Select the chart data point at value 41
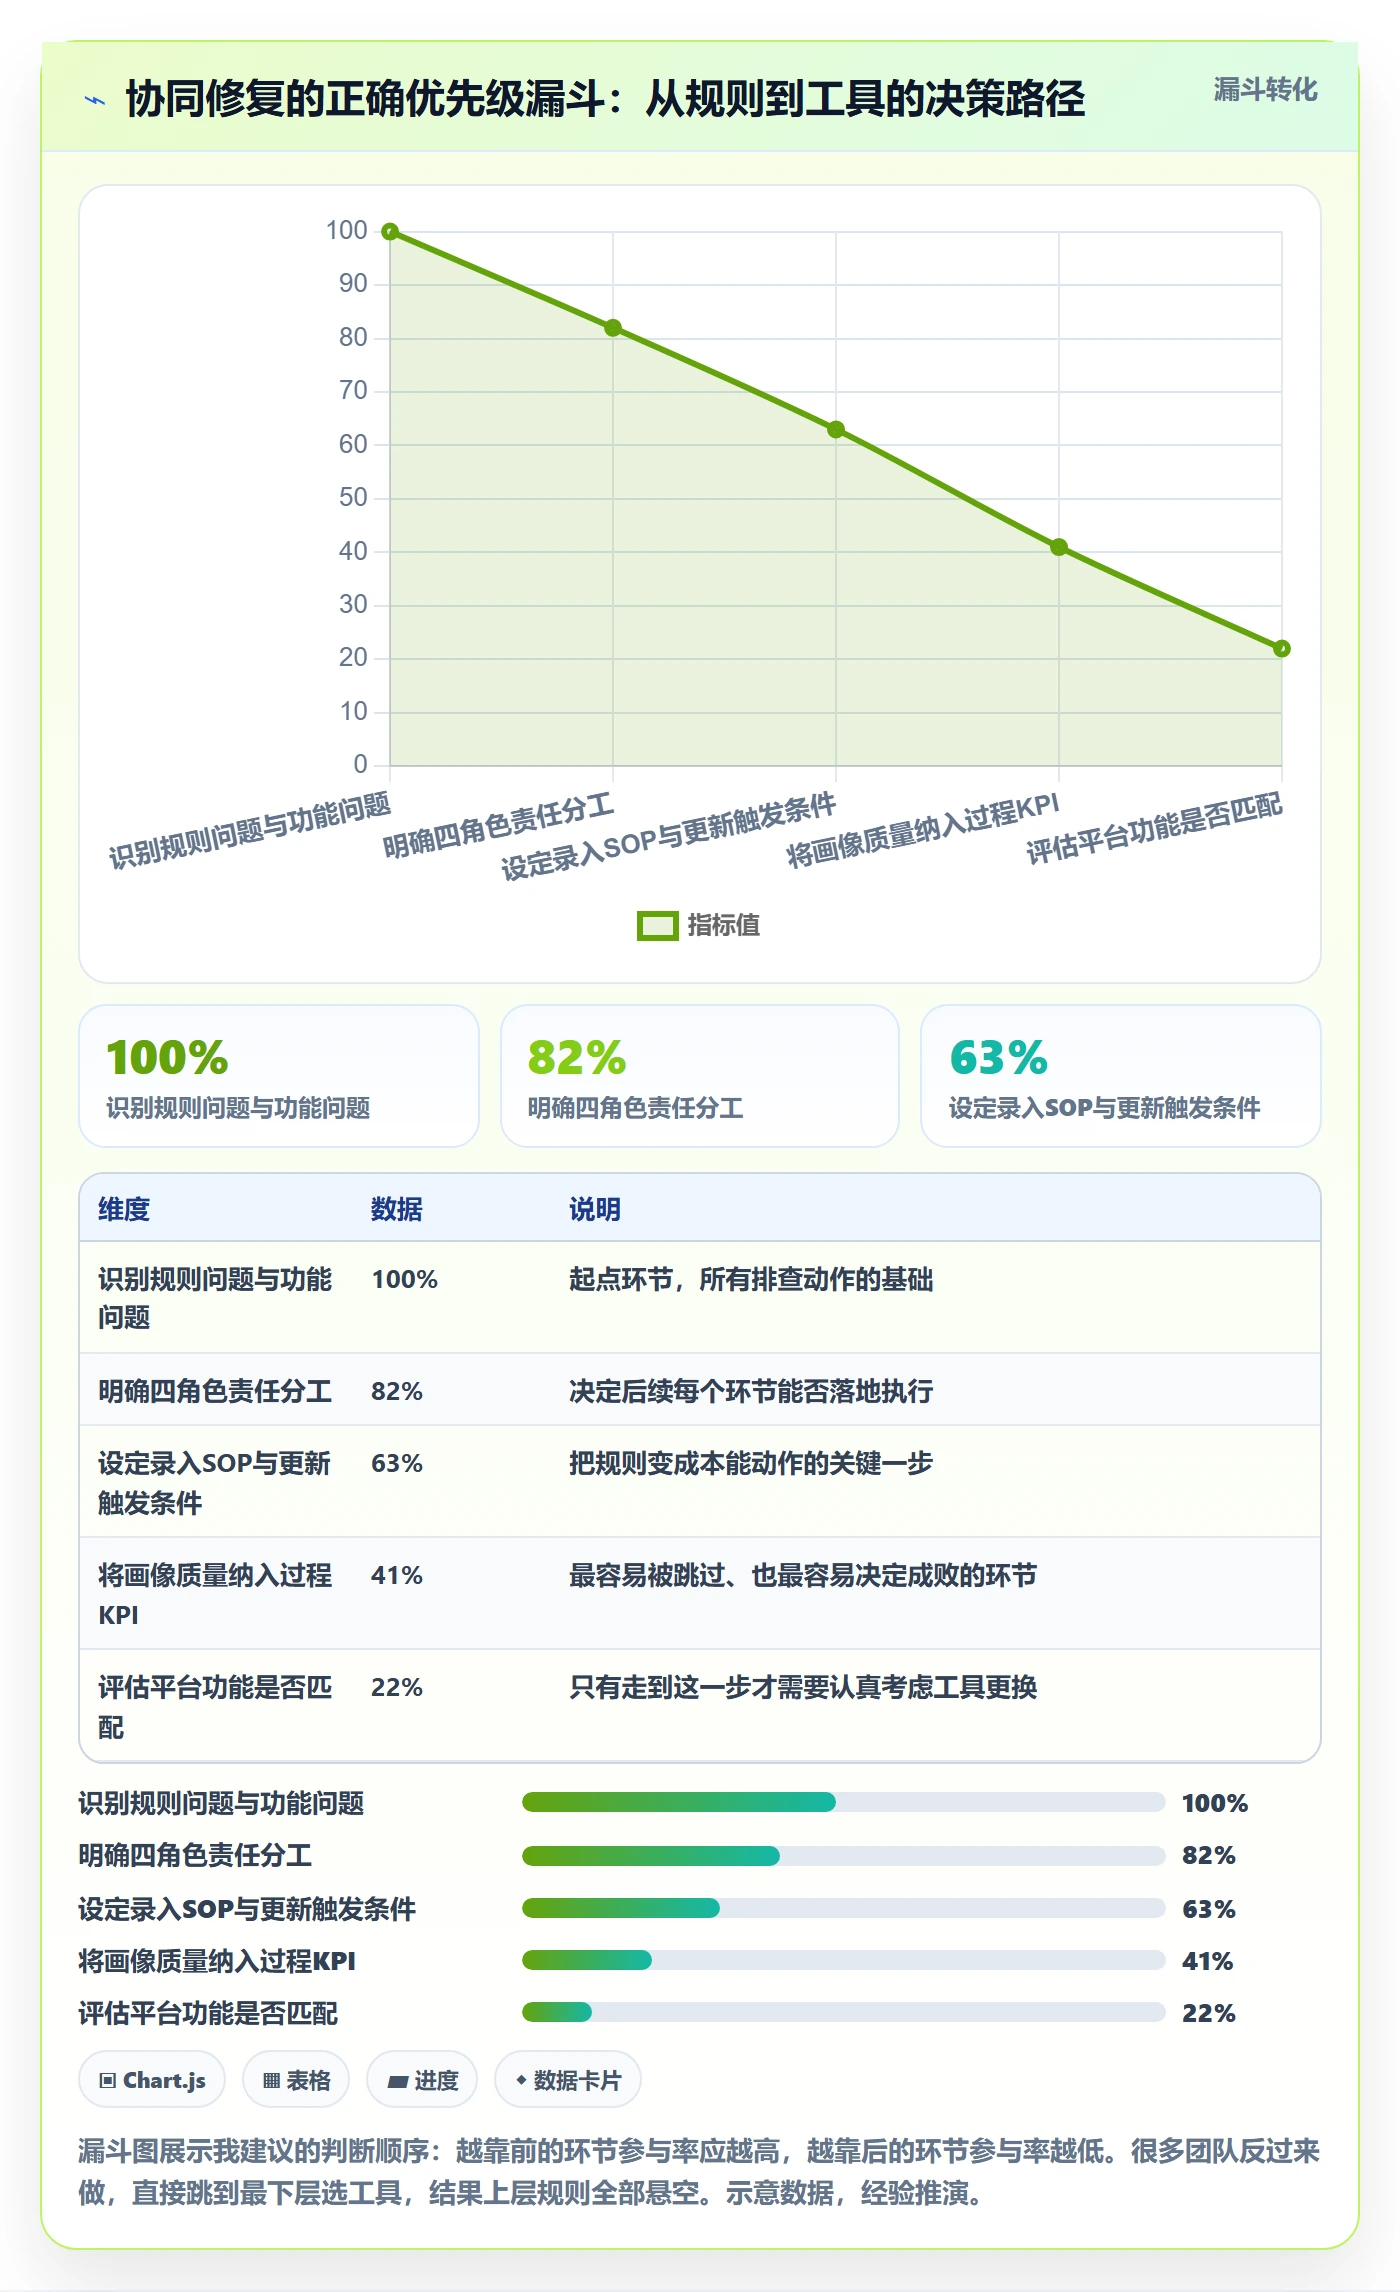This screenshot has width=1400, height=2292. [x=1059, y=547]
